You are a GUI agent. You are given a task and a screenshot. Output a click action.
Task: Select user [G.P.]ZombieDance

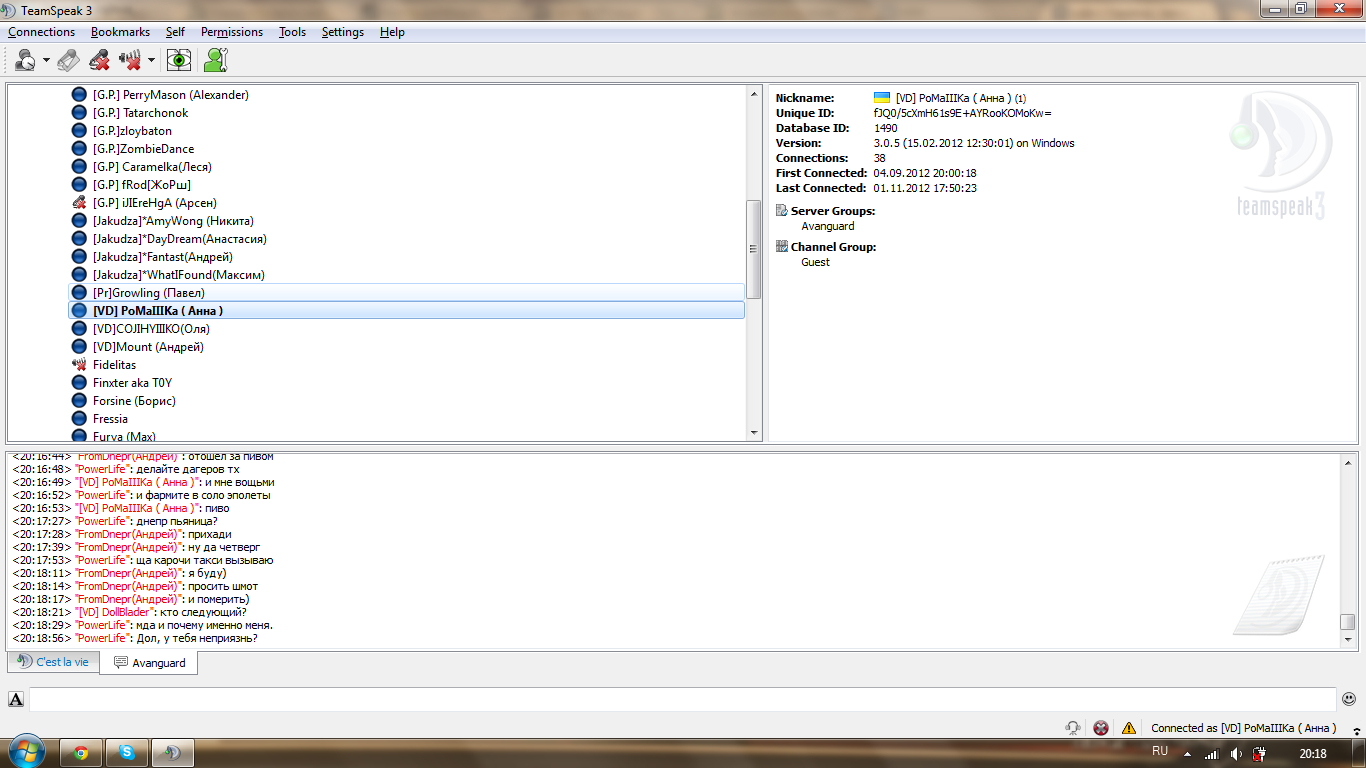click(x=143, y=149)
